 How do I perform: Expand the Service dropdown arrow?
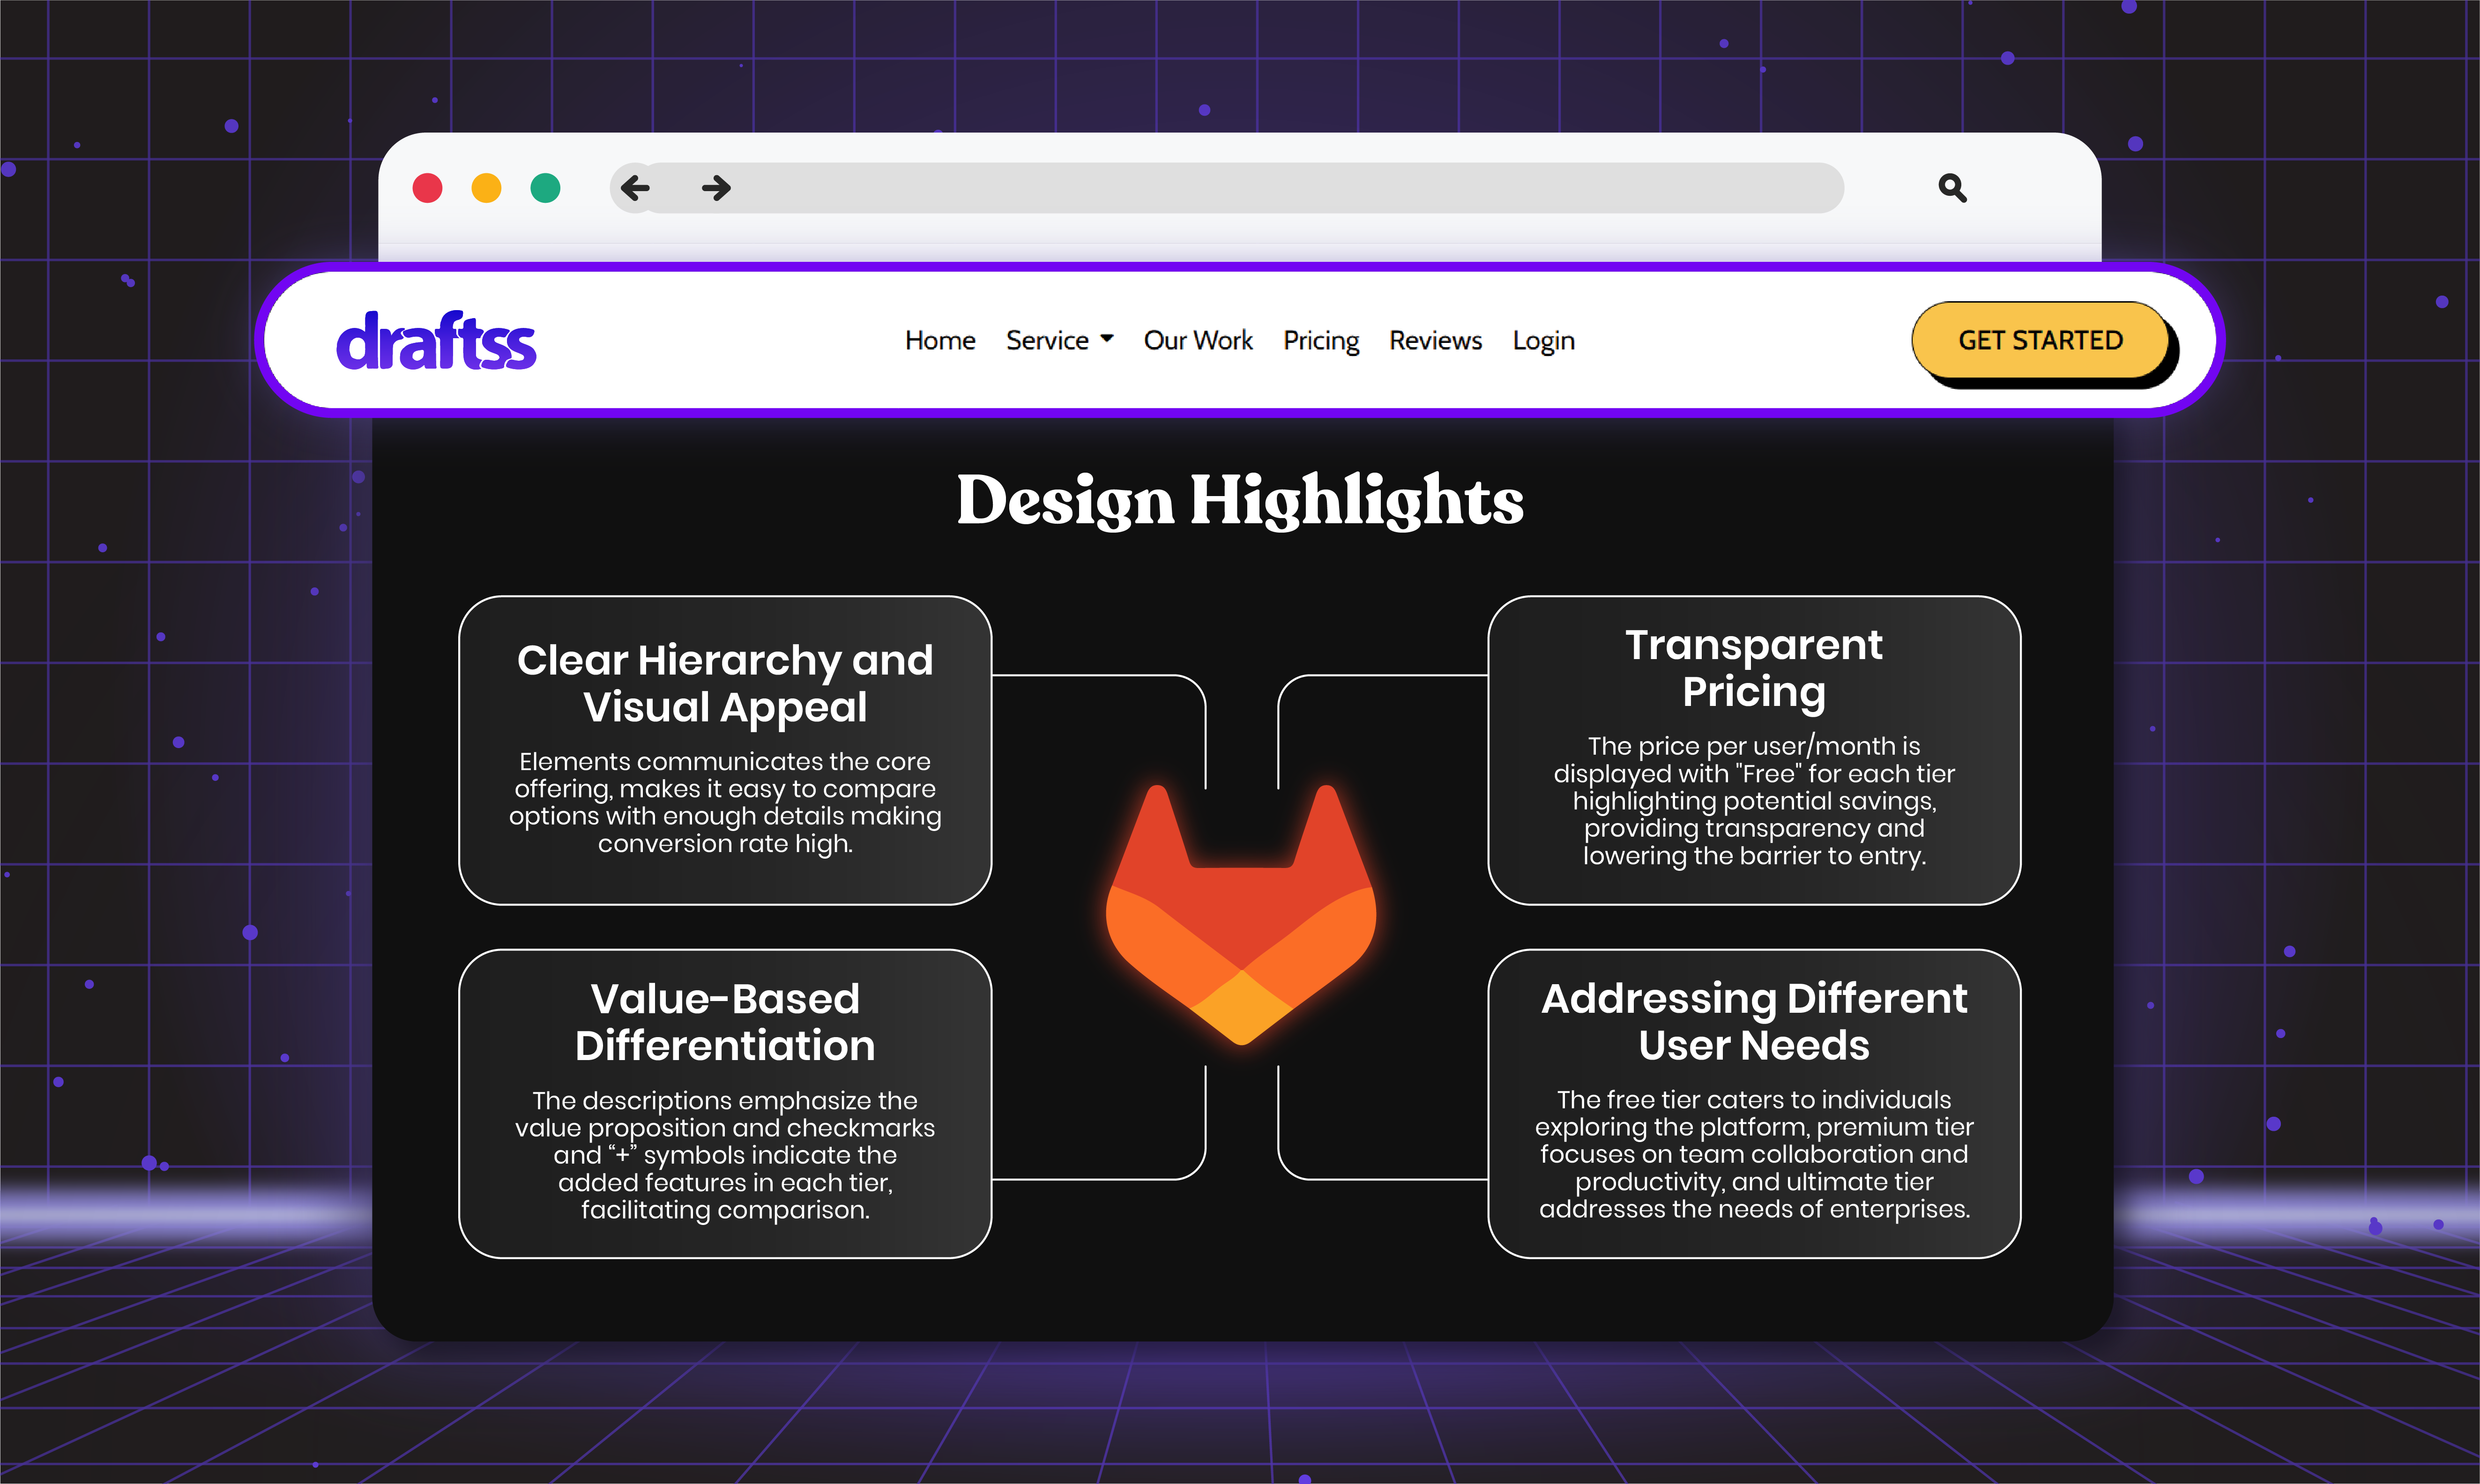[1107, 339]
